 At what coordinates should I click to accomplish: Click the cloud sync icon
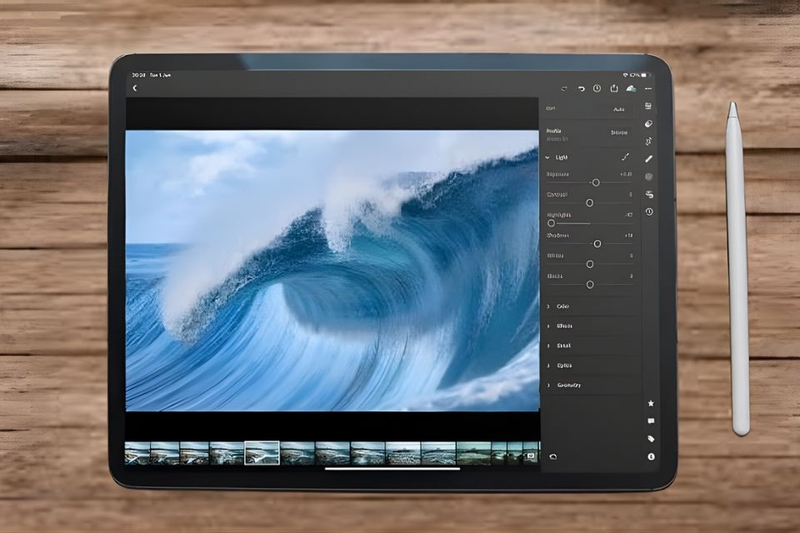click(x=631, y=89)
